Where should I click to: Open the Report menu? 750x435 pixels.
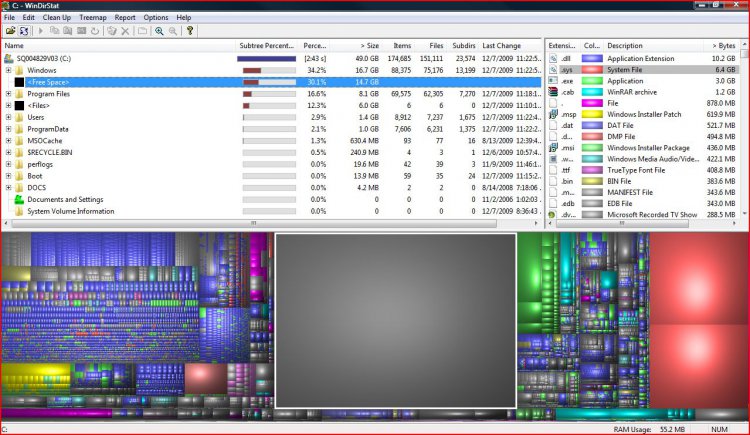coord(125,17)
